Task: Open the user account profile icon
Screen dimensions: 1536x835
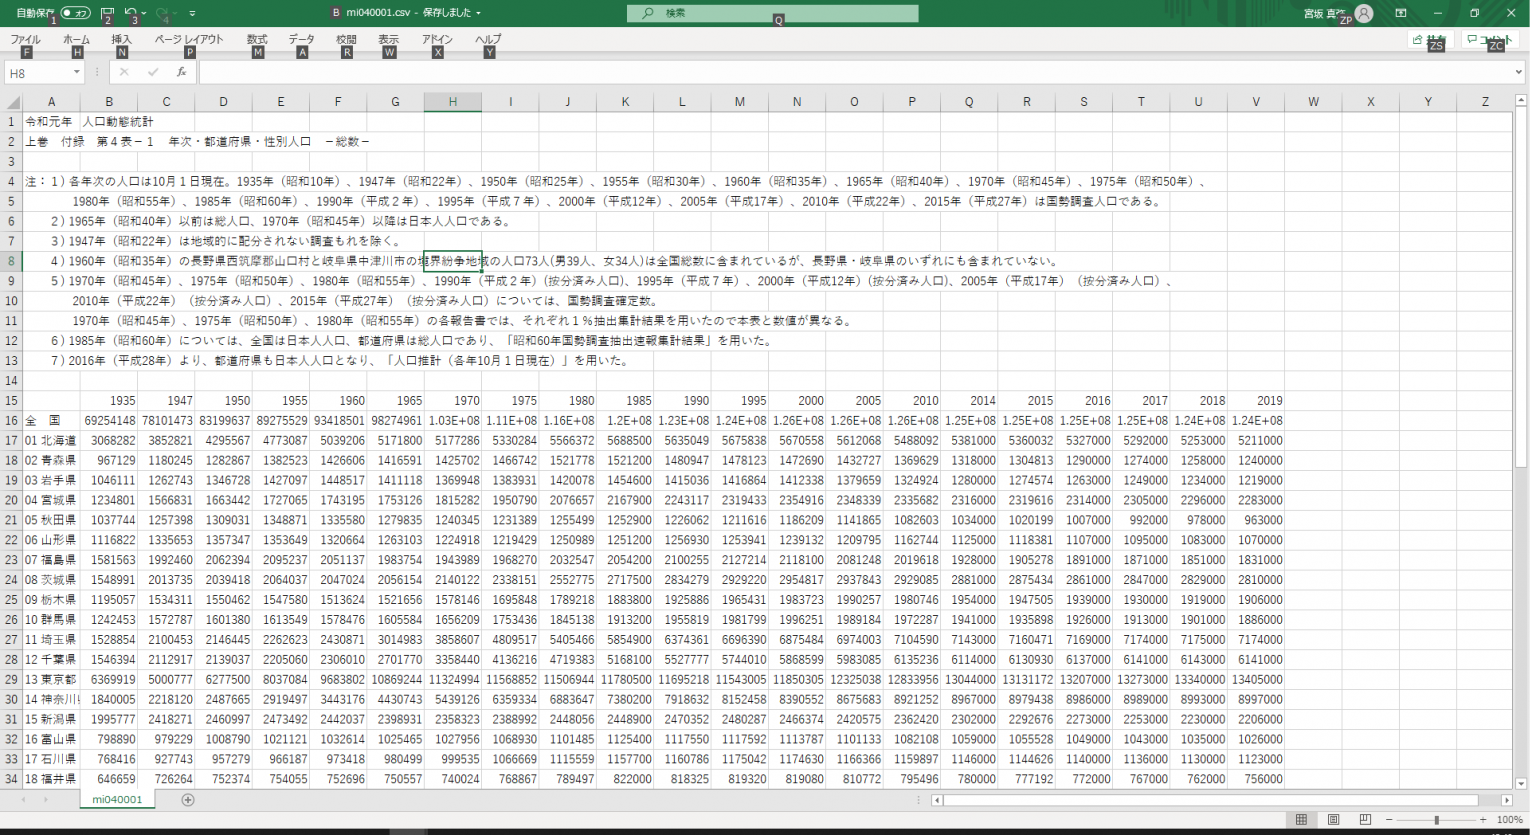Action: click(1364, 13)
